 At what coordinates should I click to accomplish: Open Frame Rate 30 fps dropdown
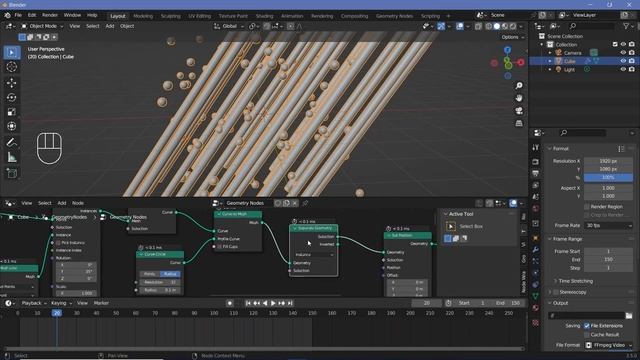click(x=608, y=225)
